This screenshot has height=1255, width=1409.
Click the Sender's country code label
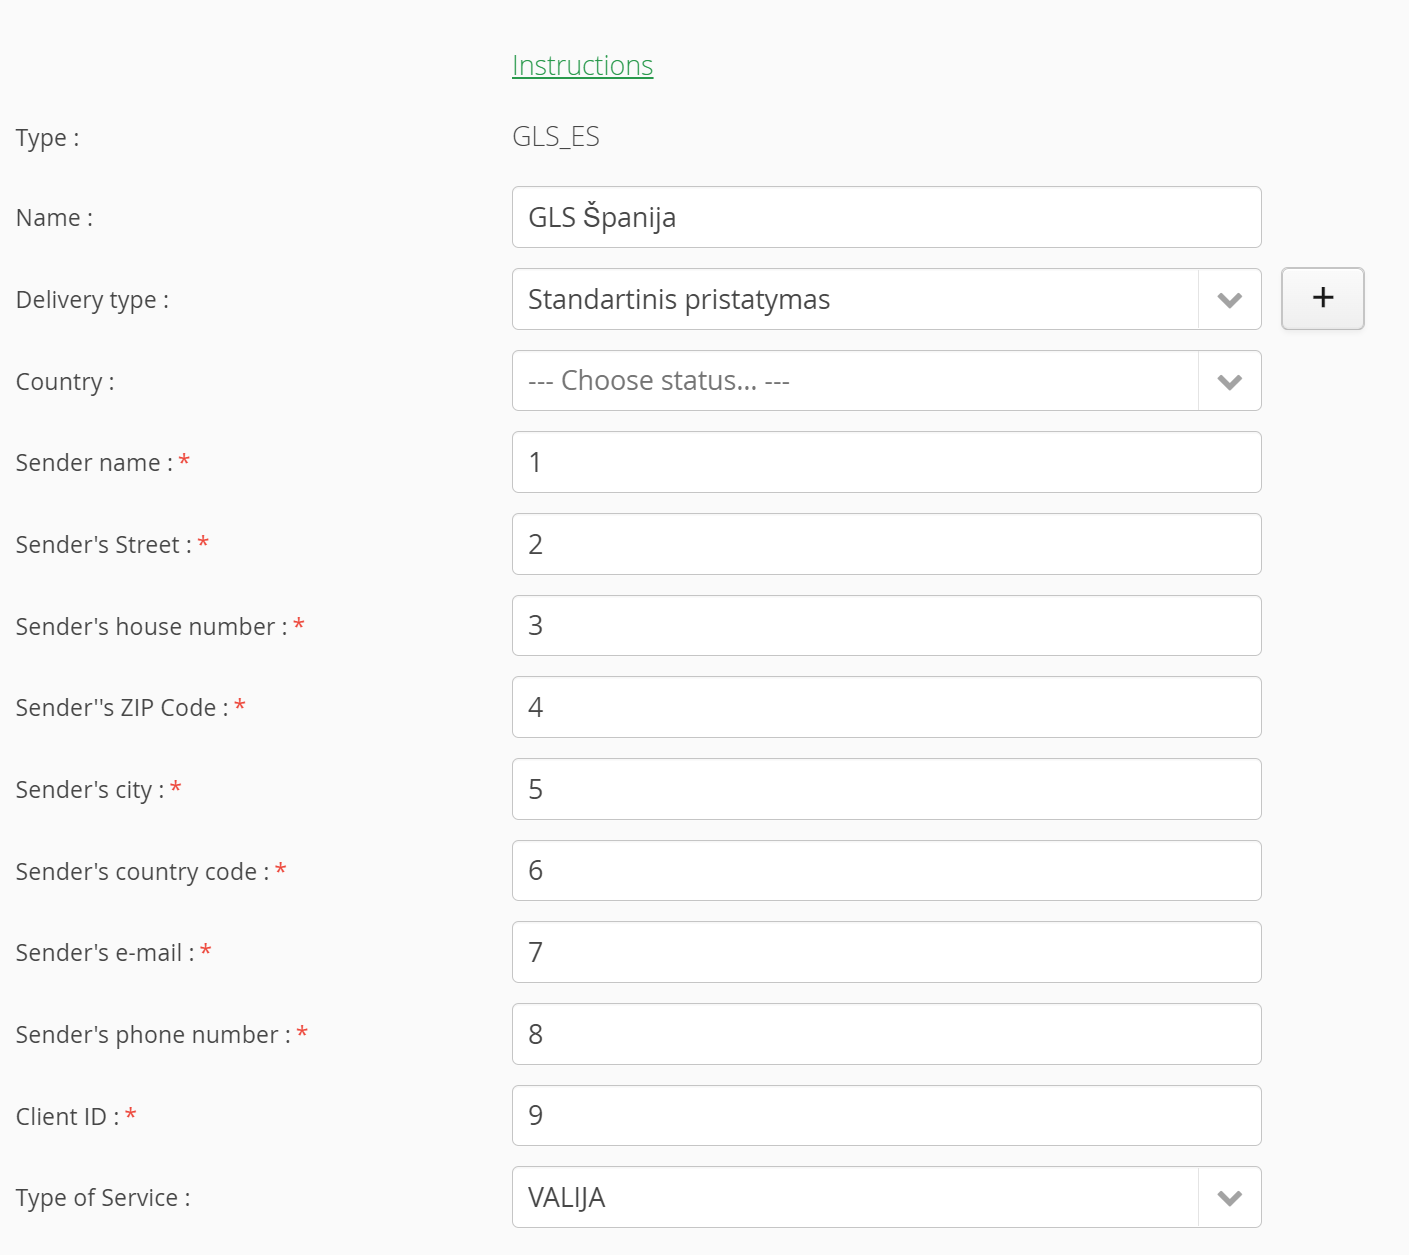pos(151,872)
